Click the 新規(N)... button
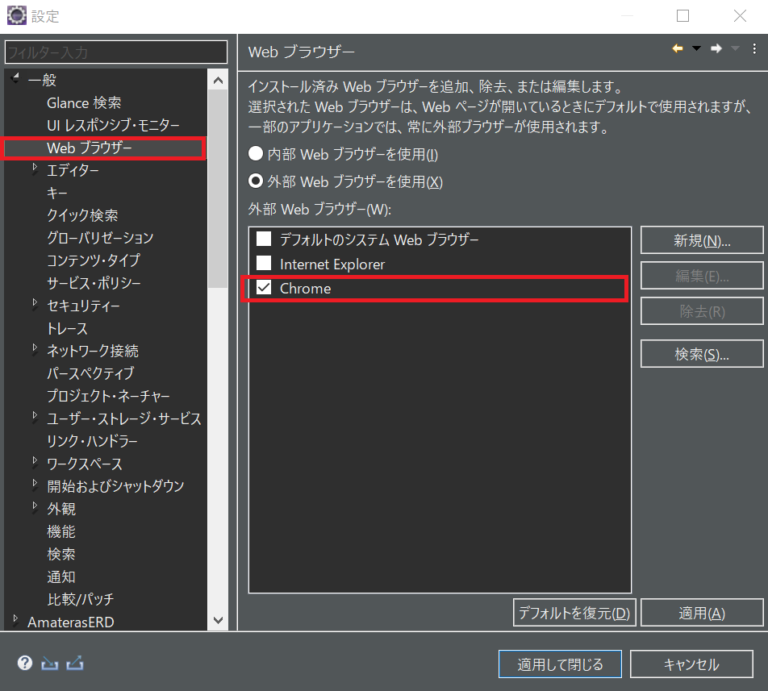 702,241
